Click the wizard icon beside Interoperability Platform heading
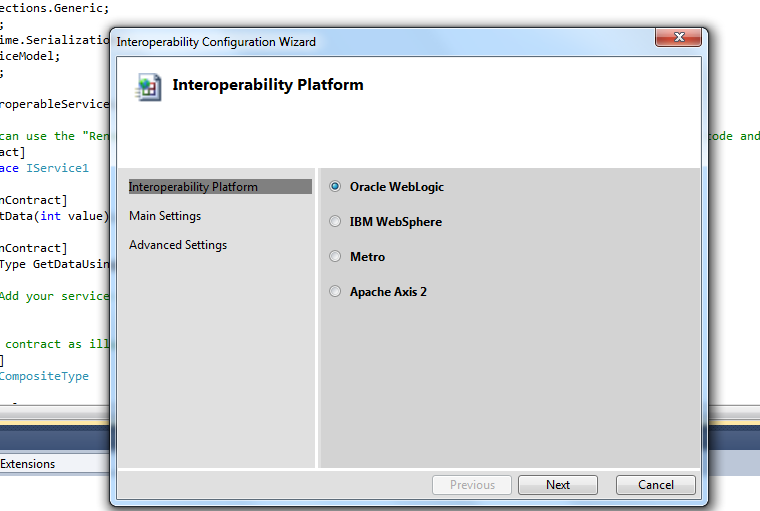Screen dimensions: 760x511 tap(148, 87)
